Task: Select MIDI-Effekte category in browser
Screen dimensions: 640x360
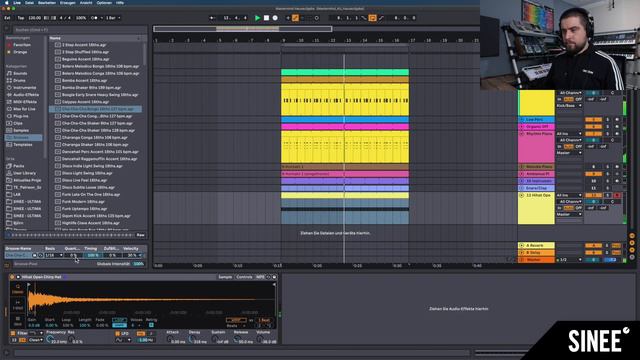Action: (25, 102)
